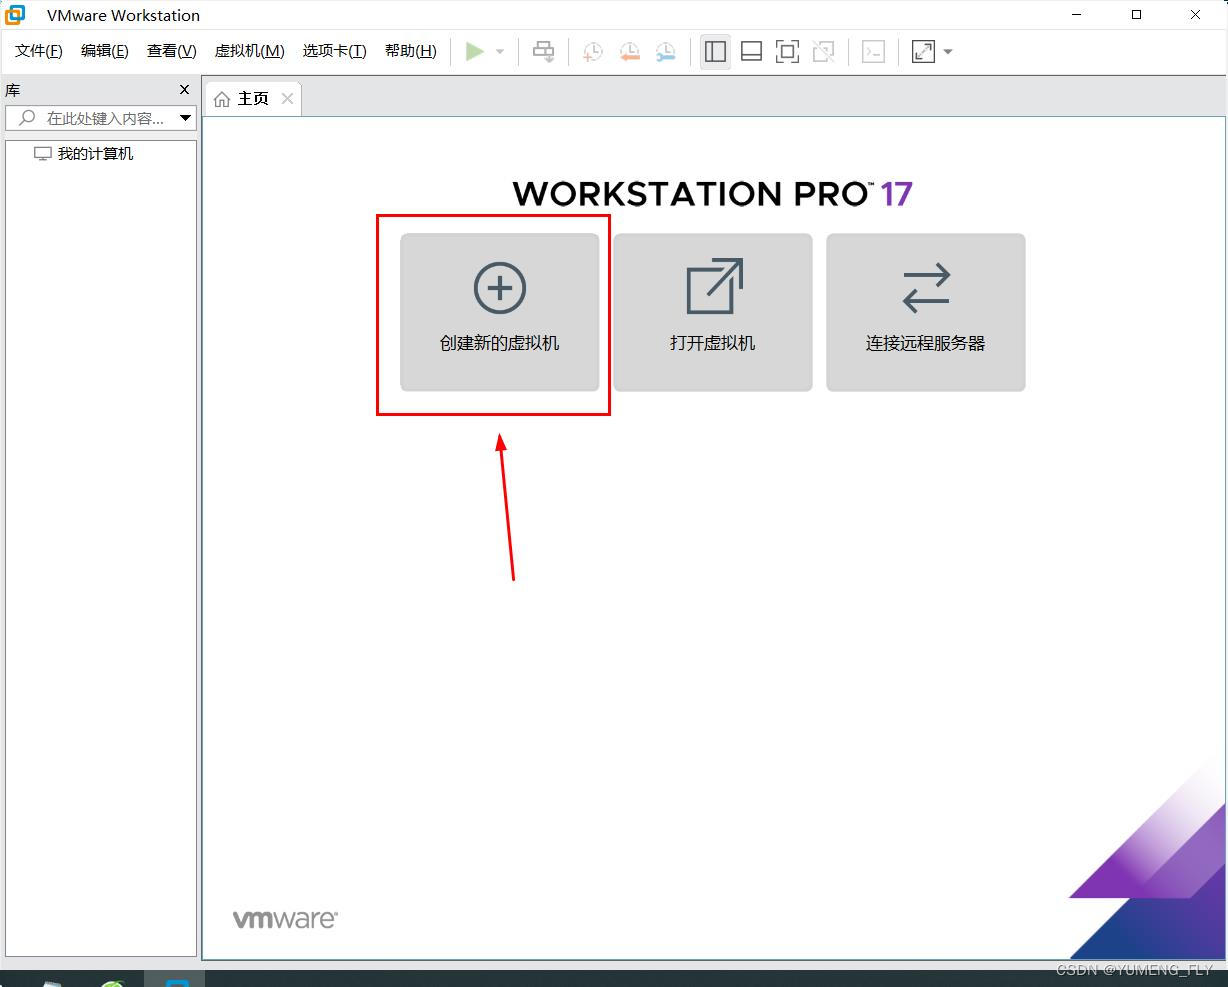Image resolution: width=1228 pixels, height=987 pixels.
Task: Click the console view toolbar icon
Action: tap(873, 51)
